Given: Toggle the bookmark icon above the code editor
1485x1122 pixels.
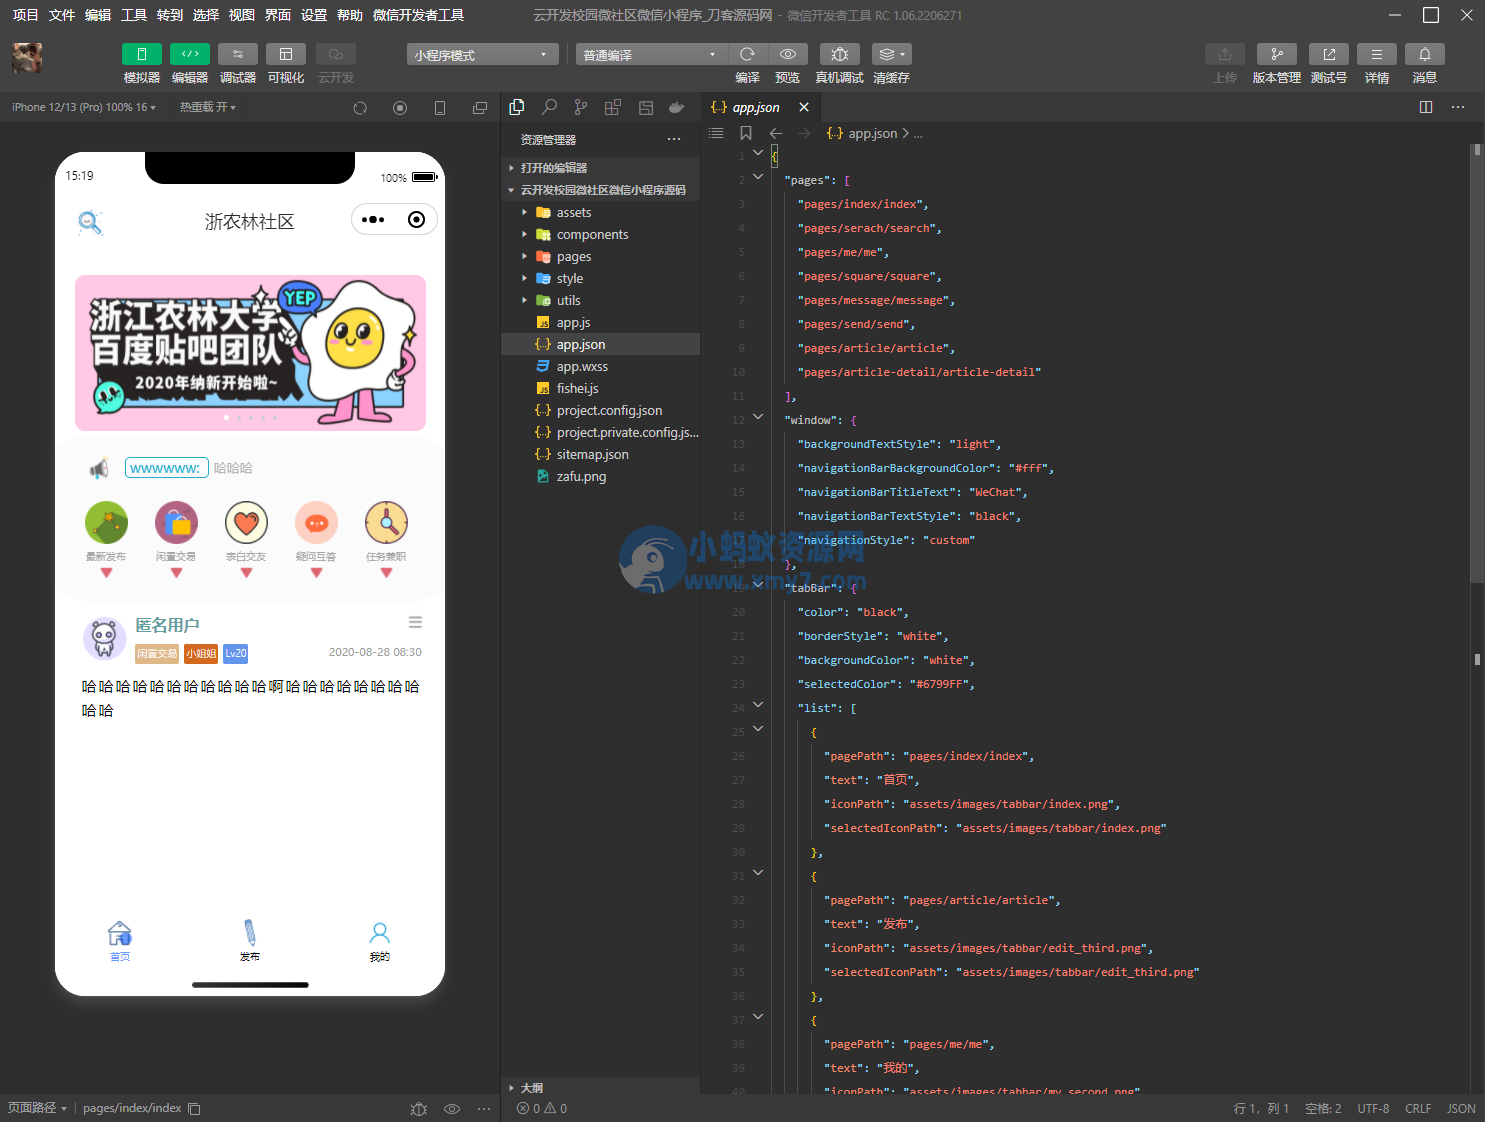Looking at the screenshot, I should [744, 133].
